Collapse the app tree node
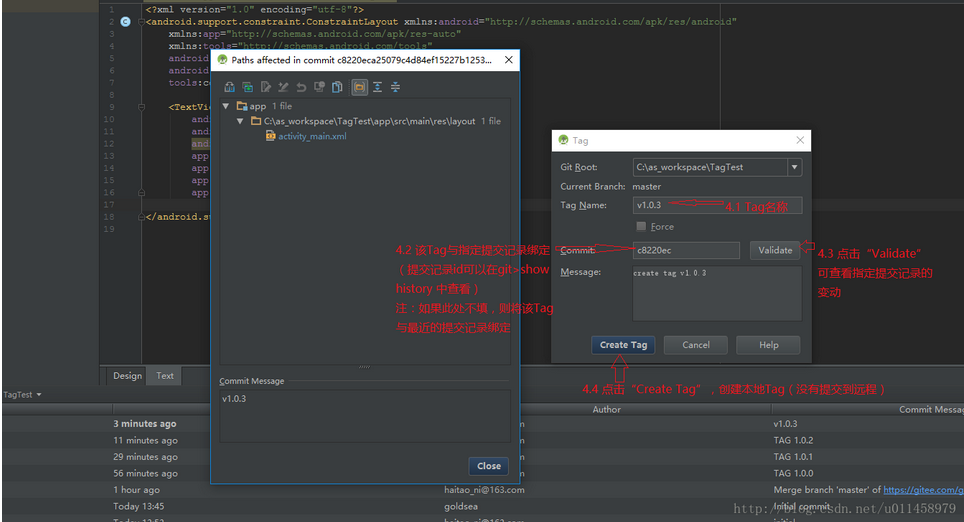 pos(228,106)
